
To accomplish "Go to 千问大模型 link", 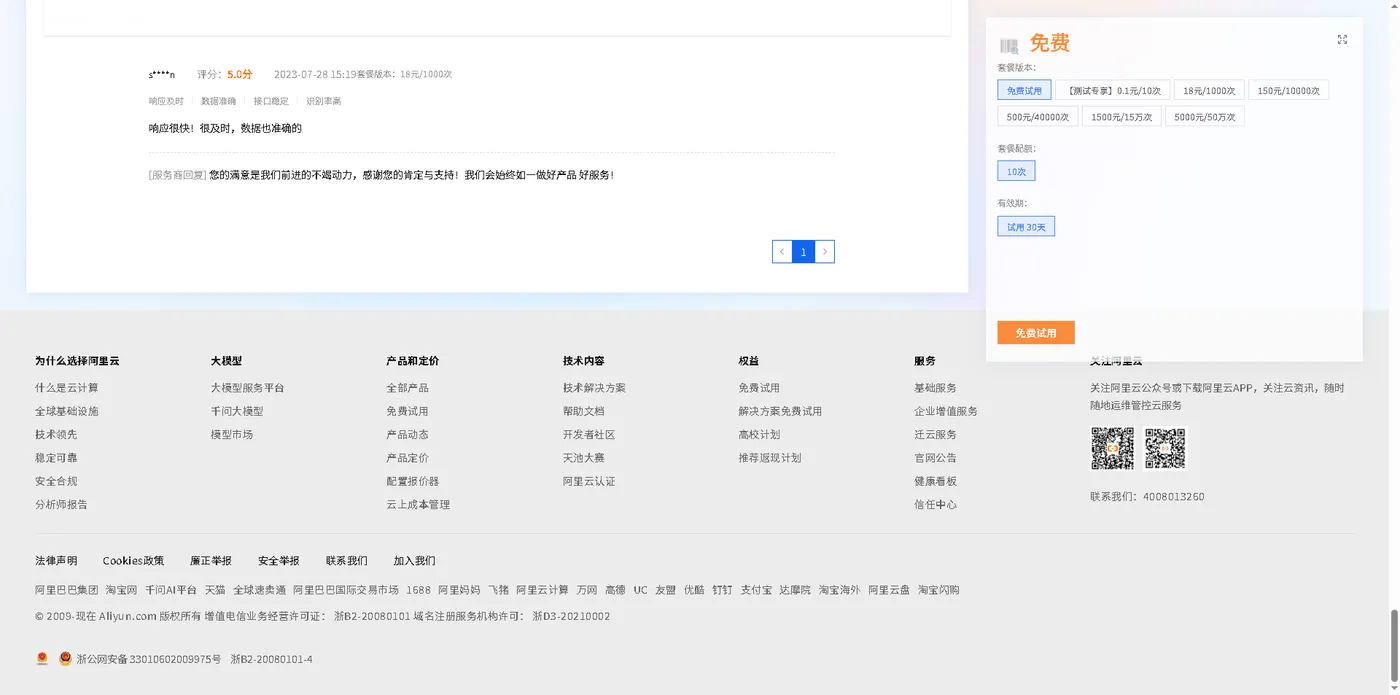I will click(237, 411).
